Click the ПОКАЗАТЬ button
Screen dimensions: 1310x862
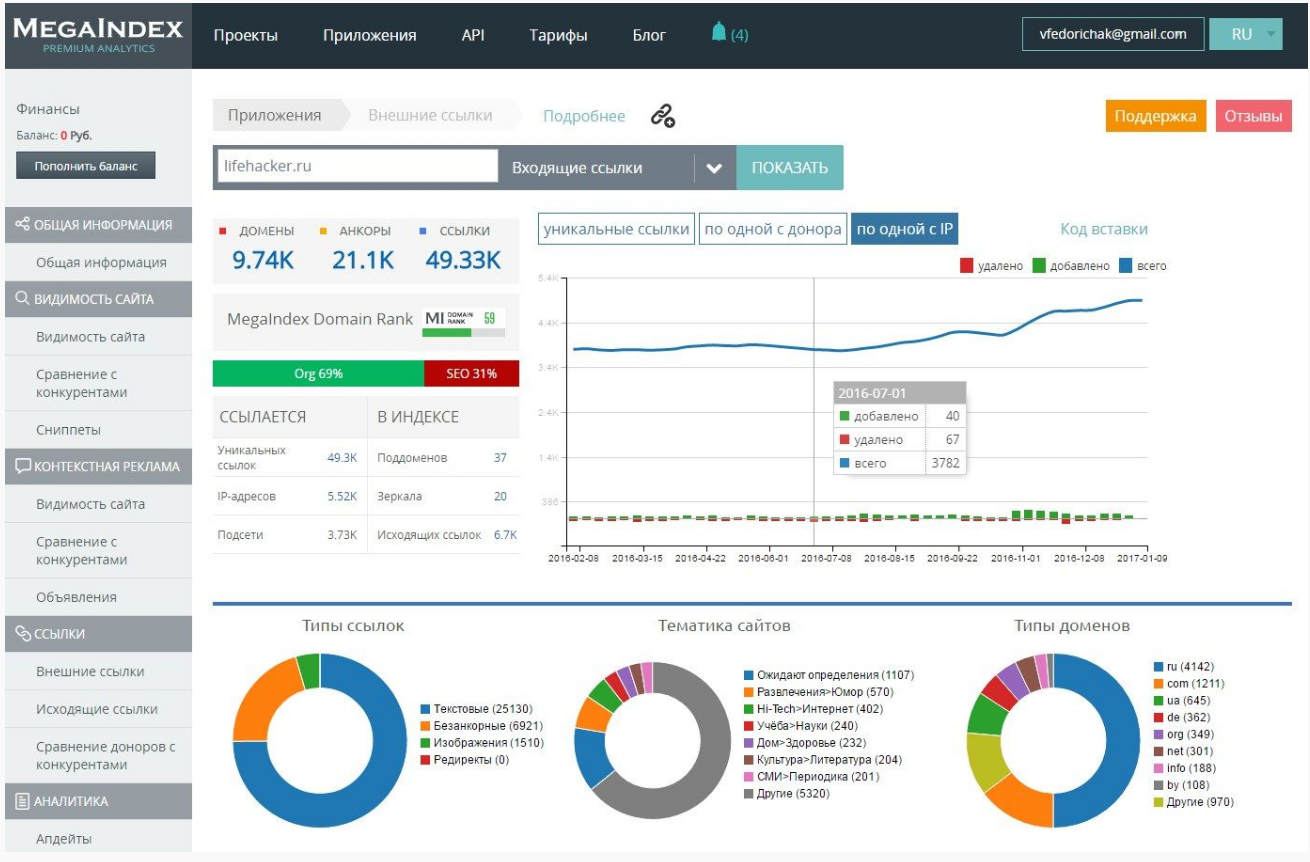pyautogui.click(x=790, y=168)
